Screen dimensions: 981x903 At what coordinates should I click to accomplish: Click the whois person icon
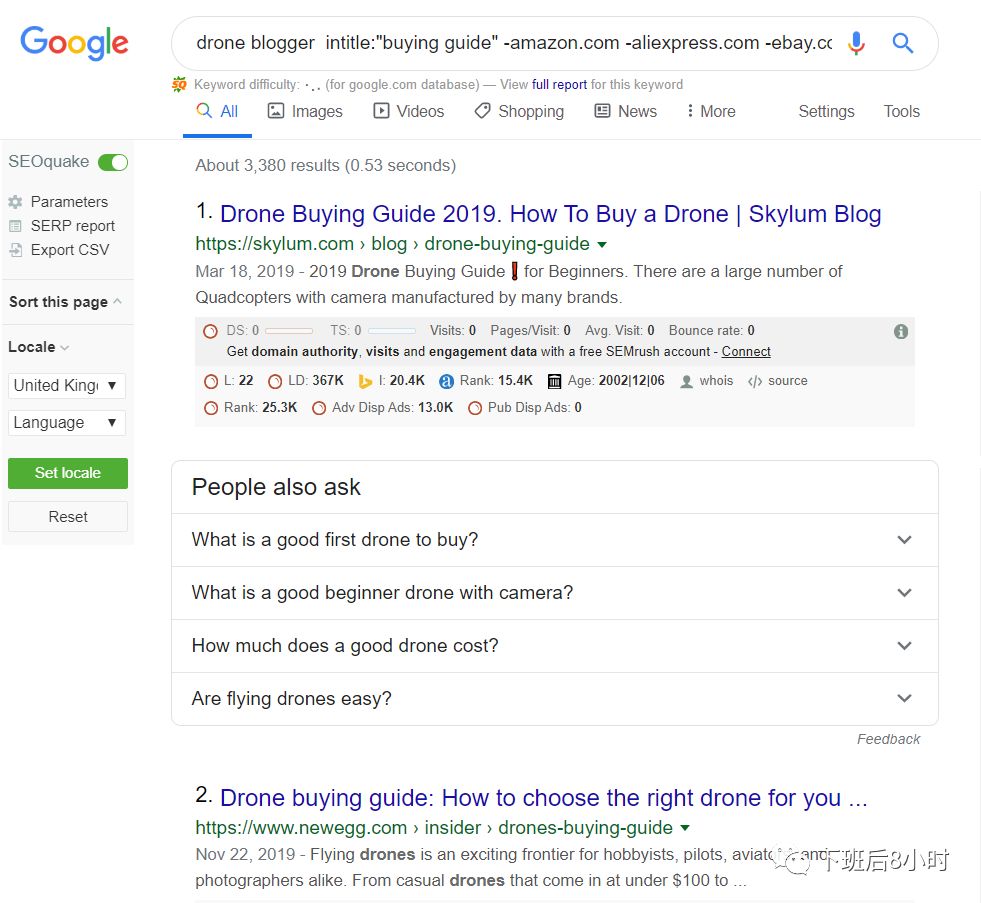pyautogui.click(x=686, y=381)
